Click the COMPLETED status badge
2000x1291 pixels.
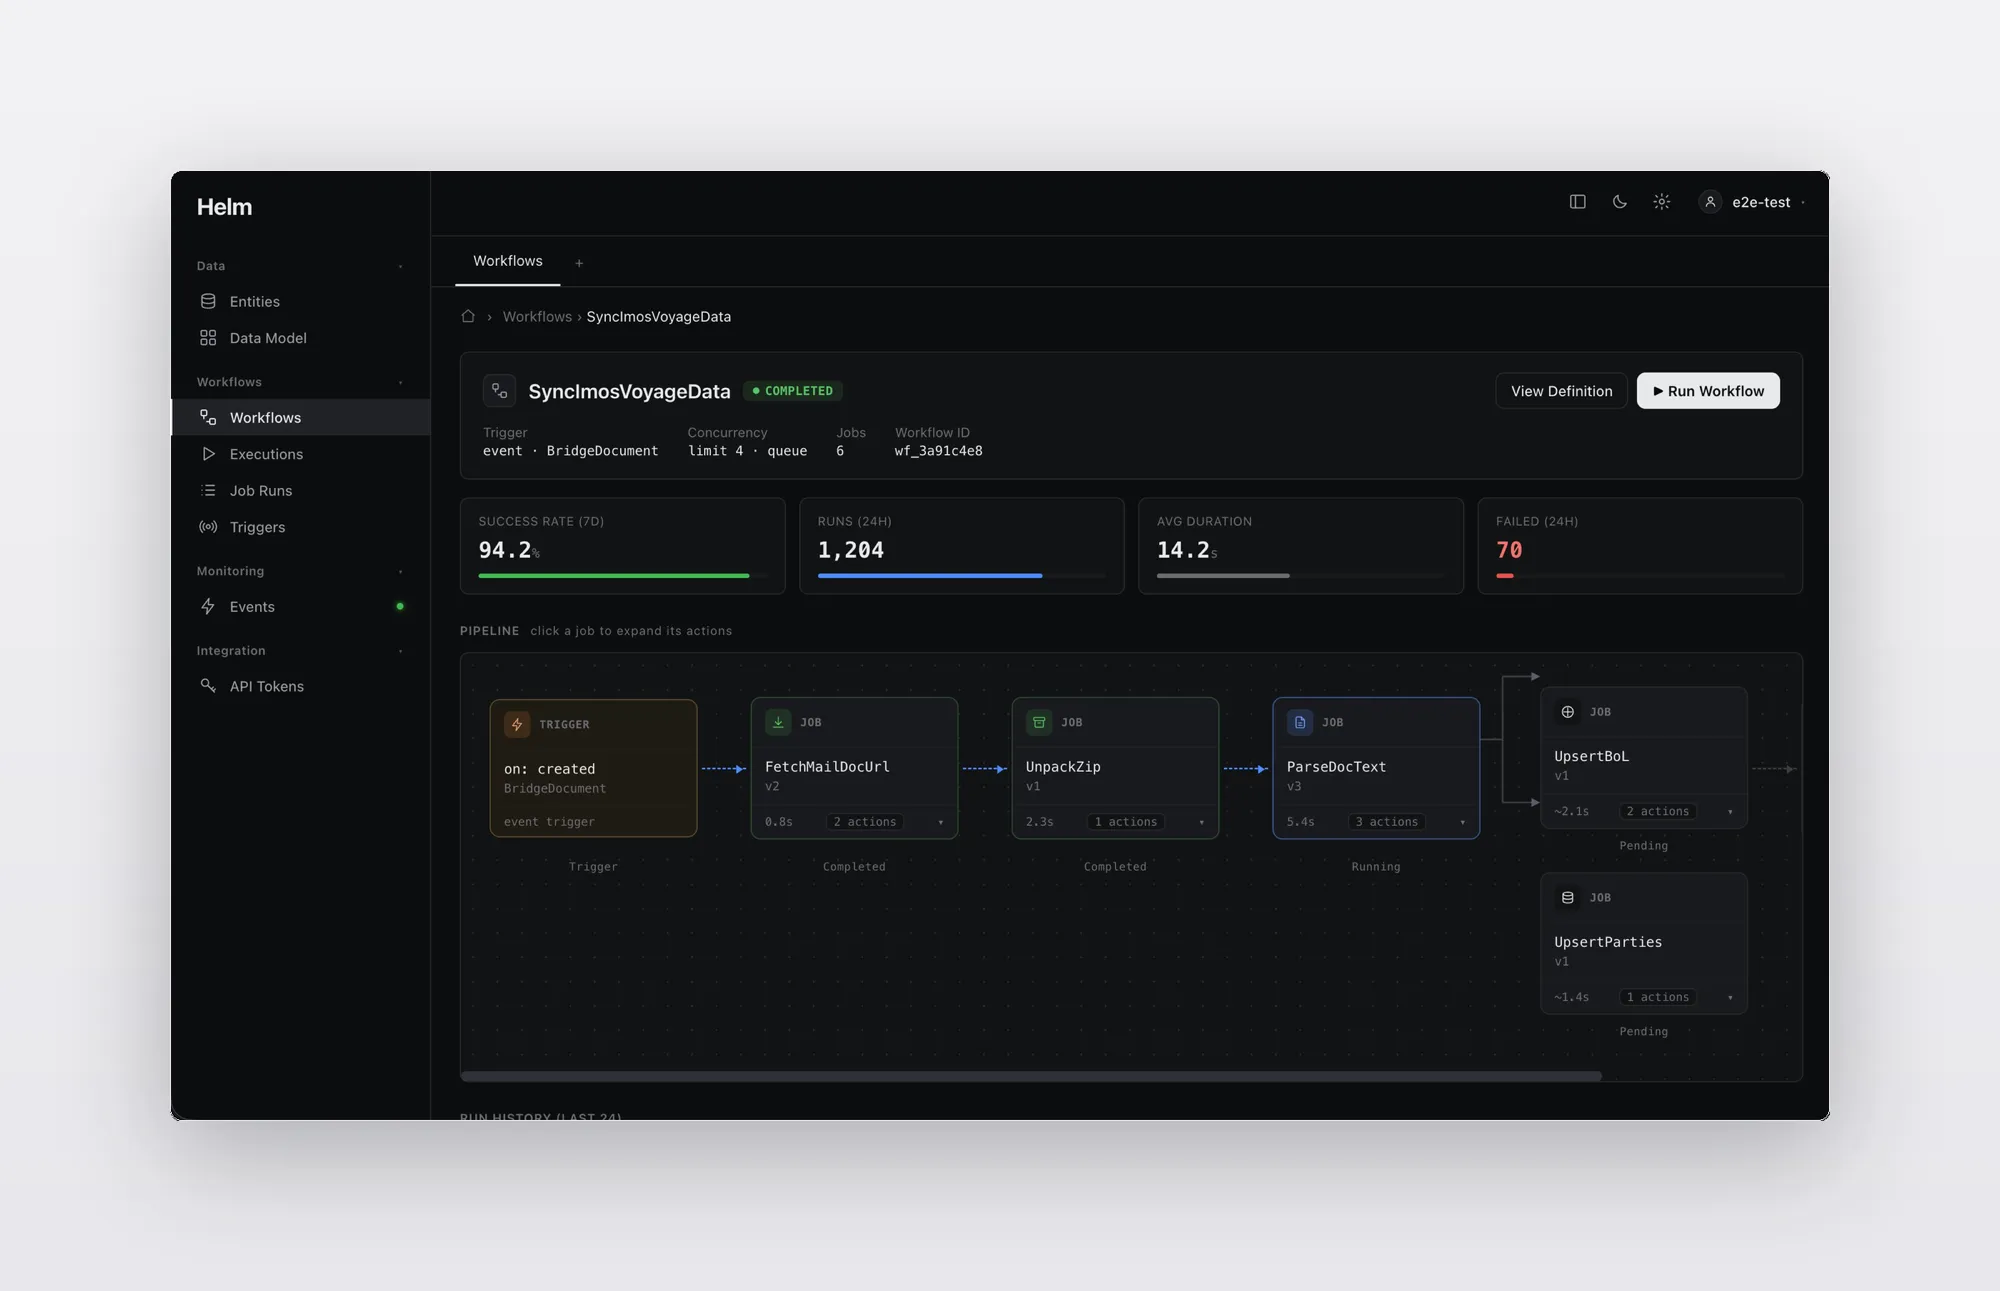(792, 391)
